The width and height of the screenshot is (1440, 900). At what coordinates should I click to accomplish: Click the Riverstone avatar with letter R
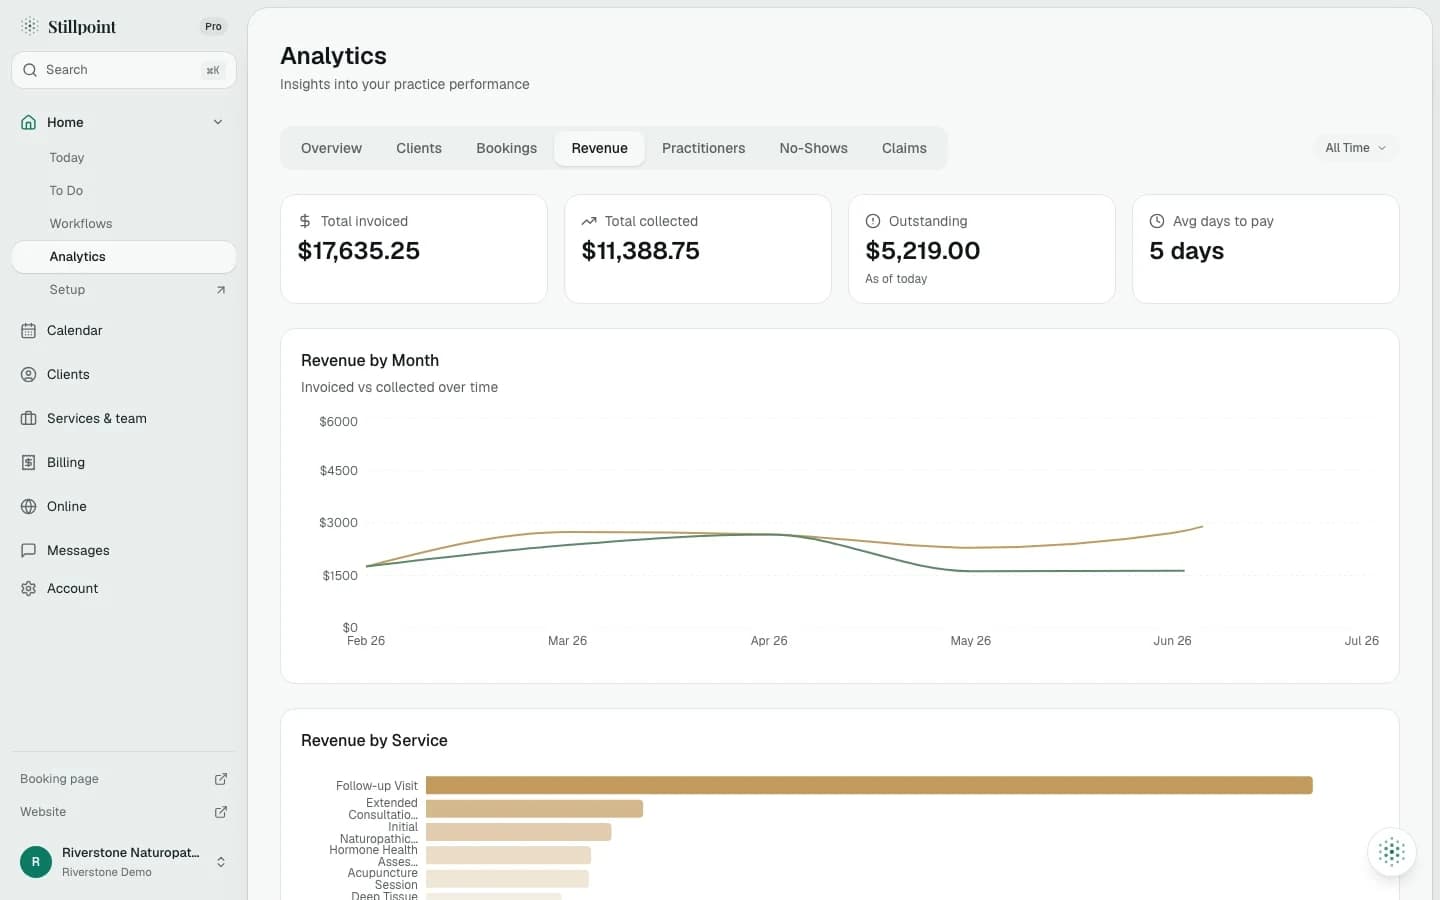[x=36, y=861]
